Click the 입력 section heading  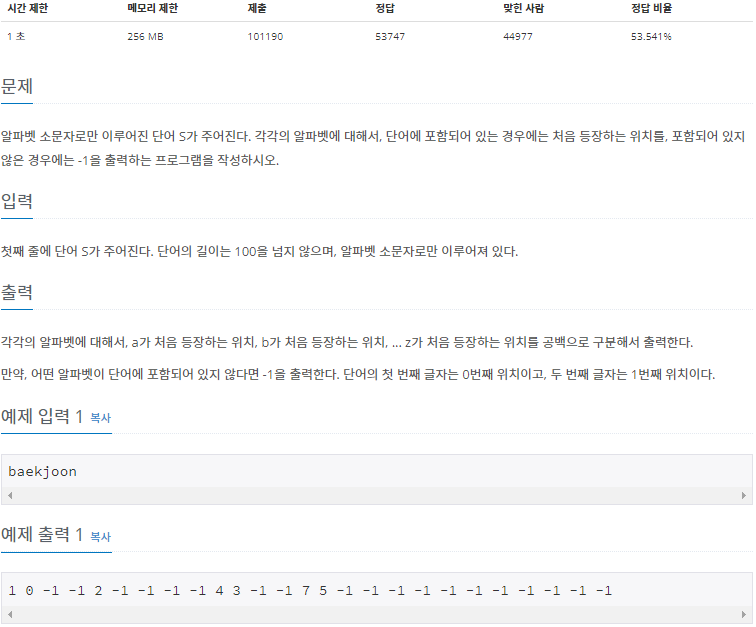click(17, 201)
